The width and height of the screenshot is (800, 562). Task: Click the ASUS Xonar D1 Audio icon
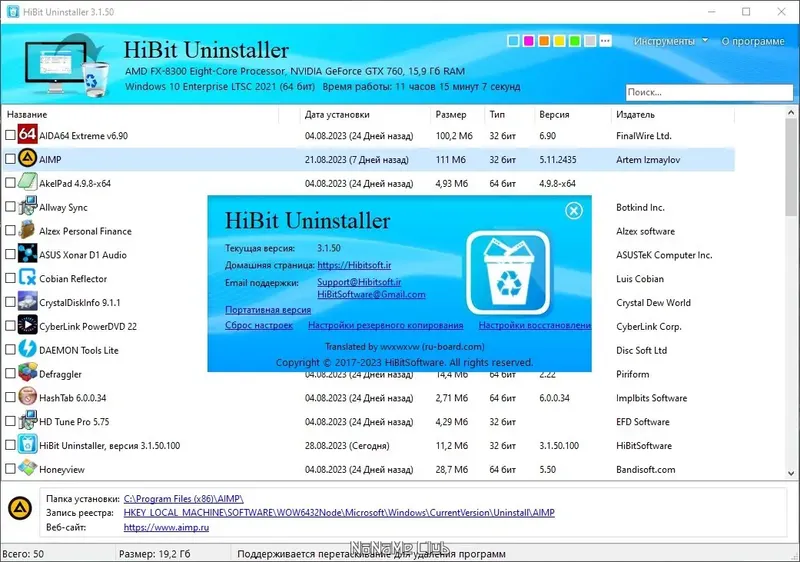click(x=27, y=254)
